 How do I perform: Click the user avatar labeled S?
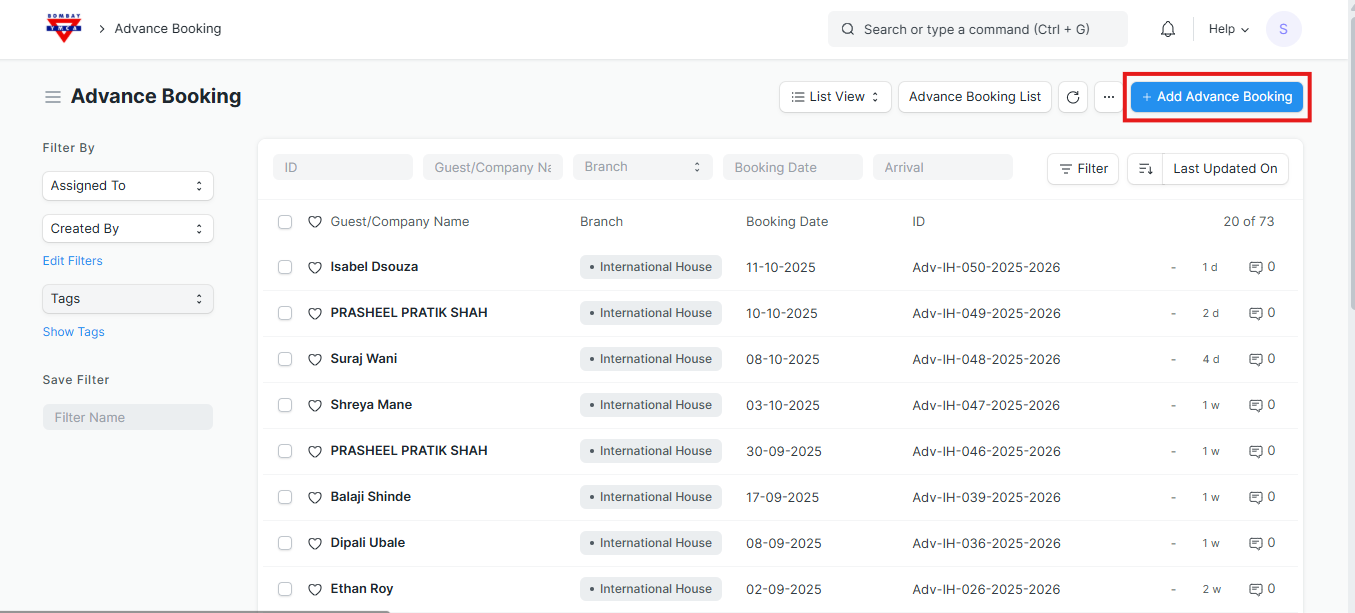[1283, 29]
